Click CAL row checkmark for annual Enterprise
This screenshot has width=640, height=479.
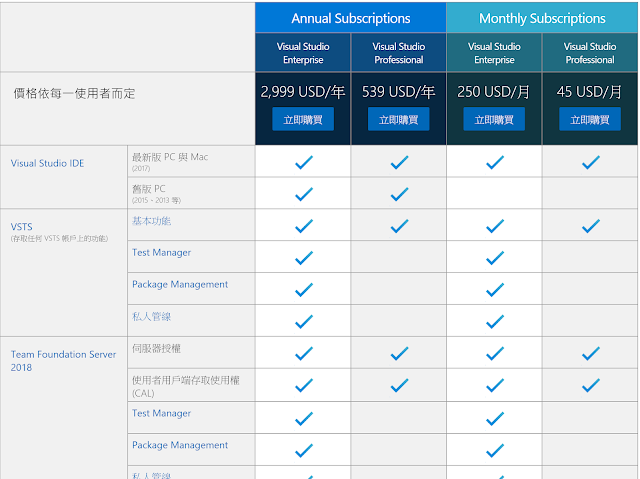click(x=304, y=386)
